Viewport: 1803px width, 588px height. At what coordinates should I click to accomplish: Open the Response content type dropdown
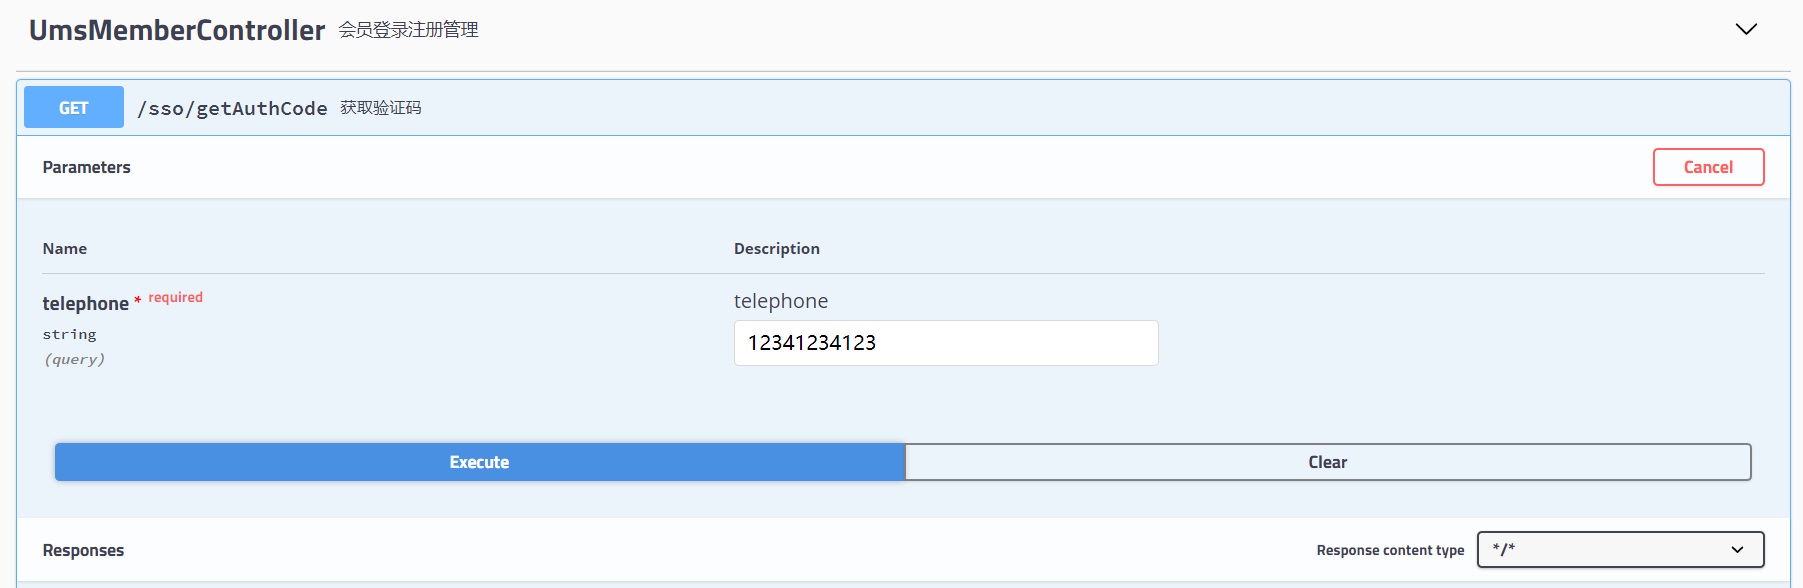tap(1620, 549)
